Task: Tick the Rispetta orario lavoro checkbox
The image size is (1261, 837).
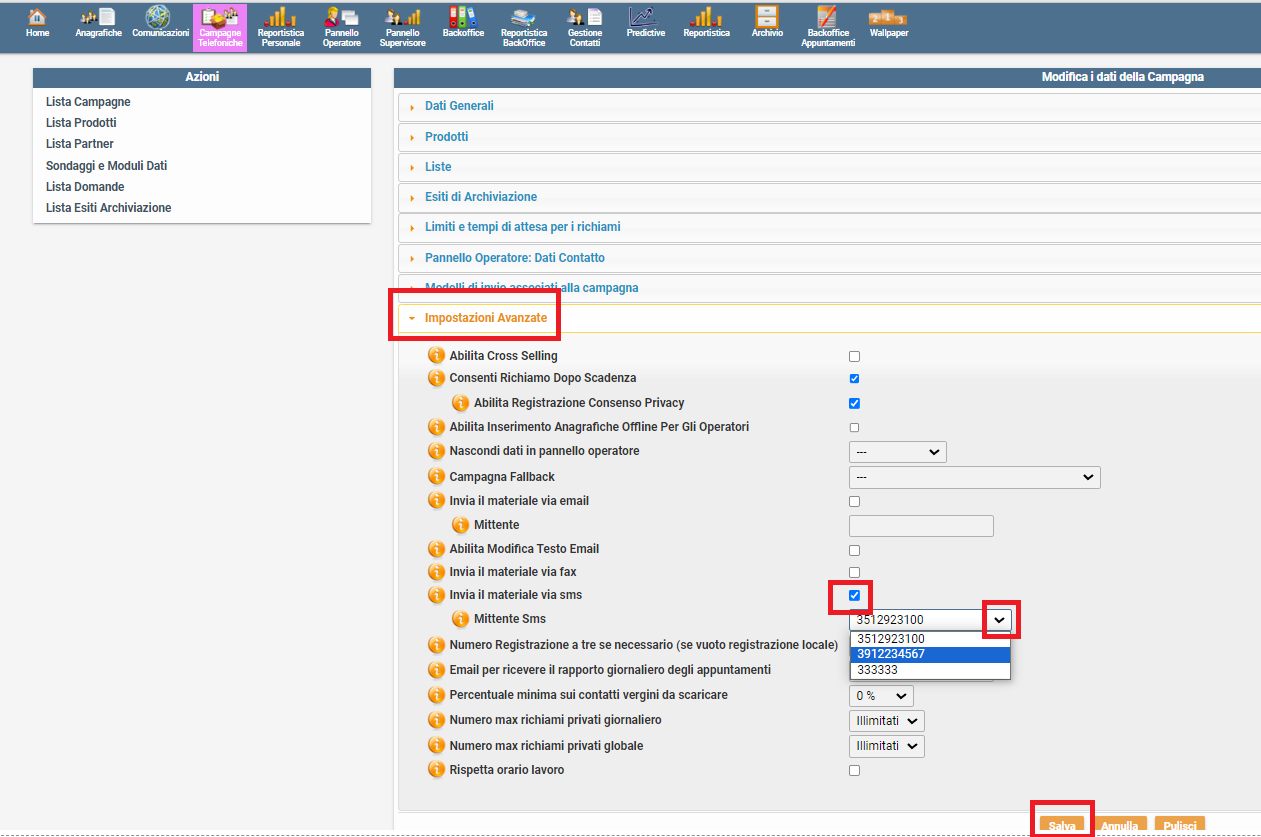Action: tap(854, 771)
